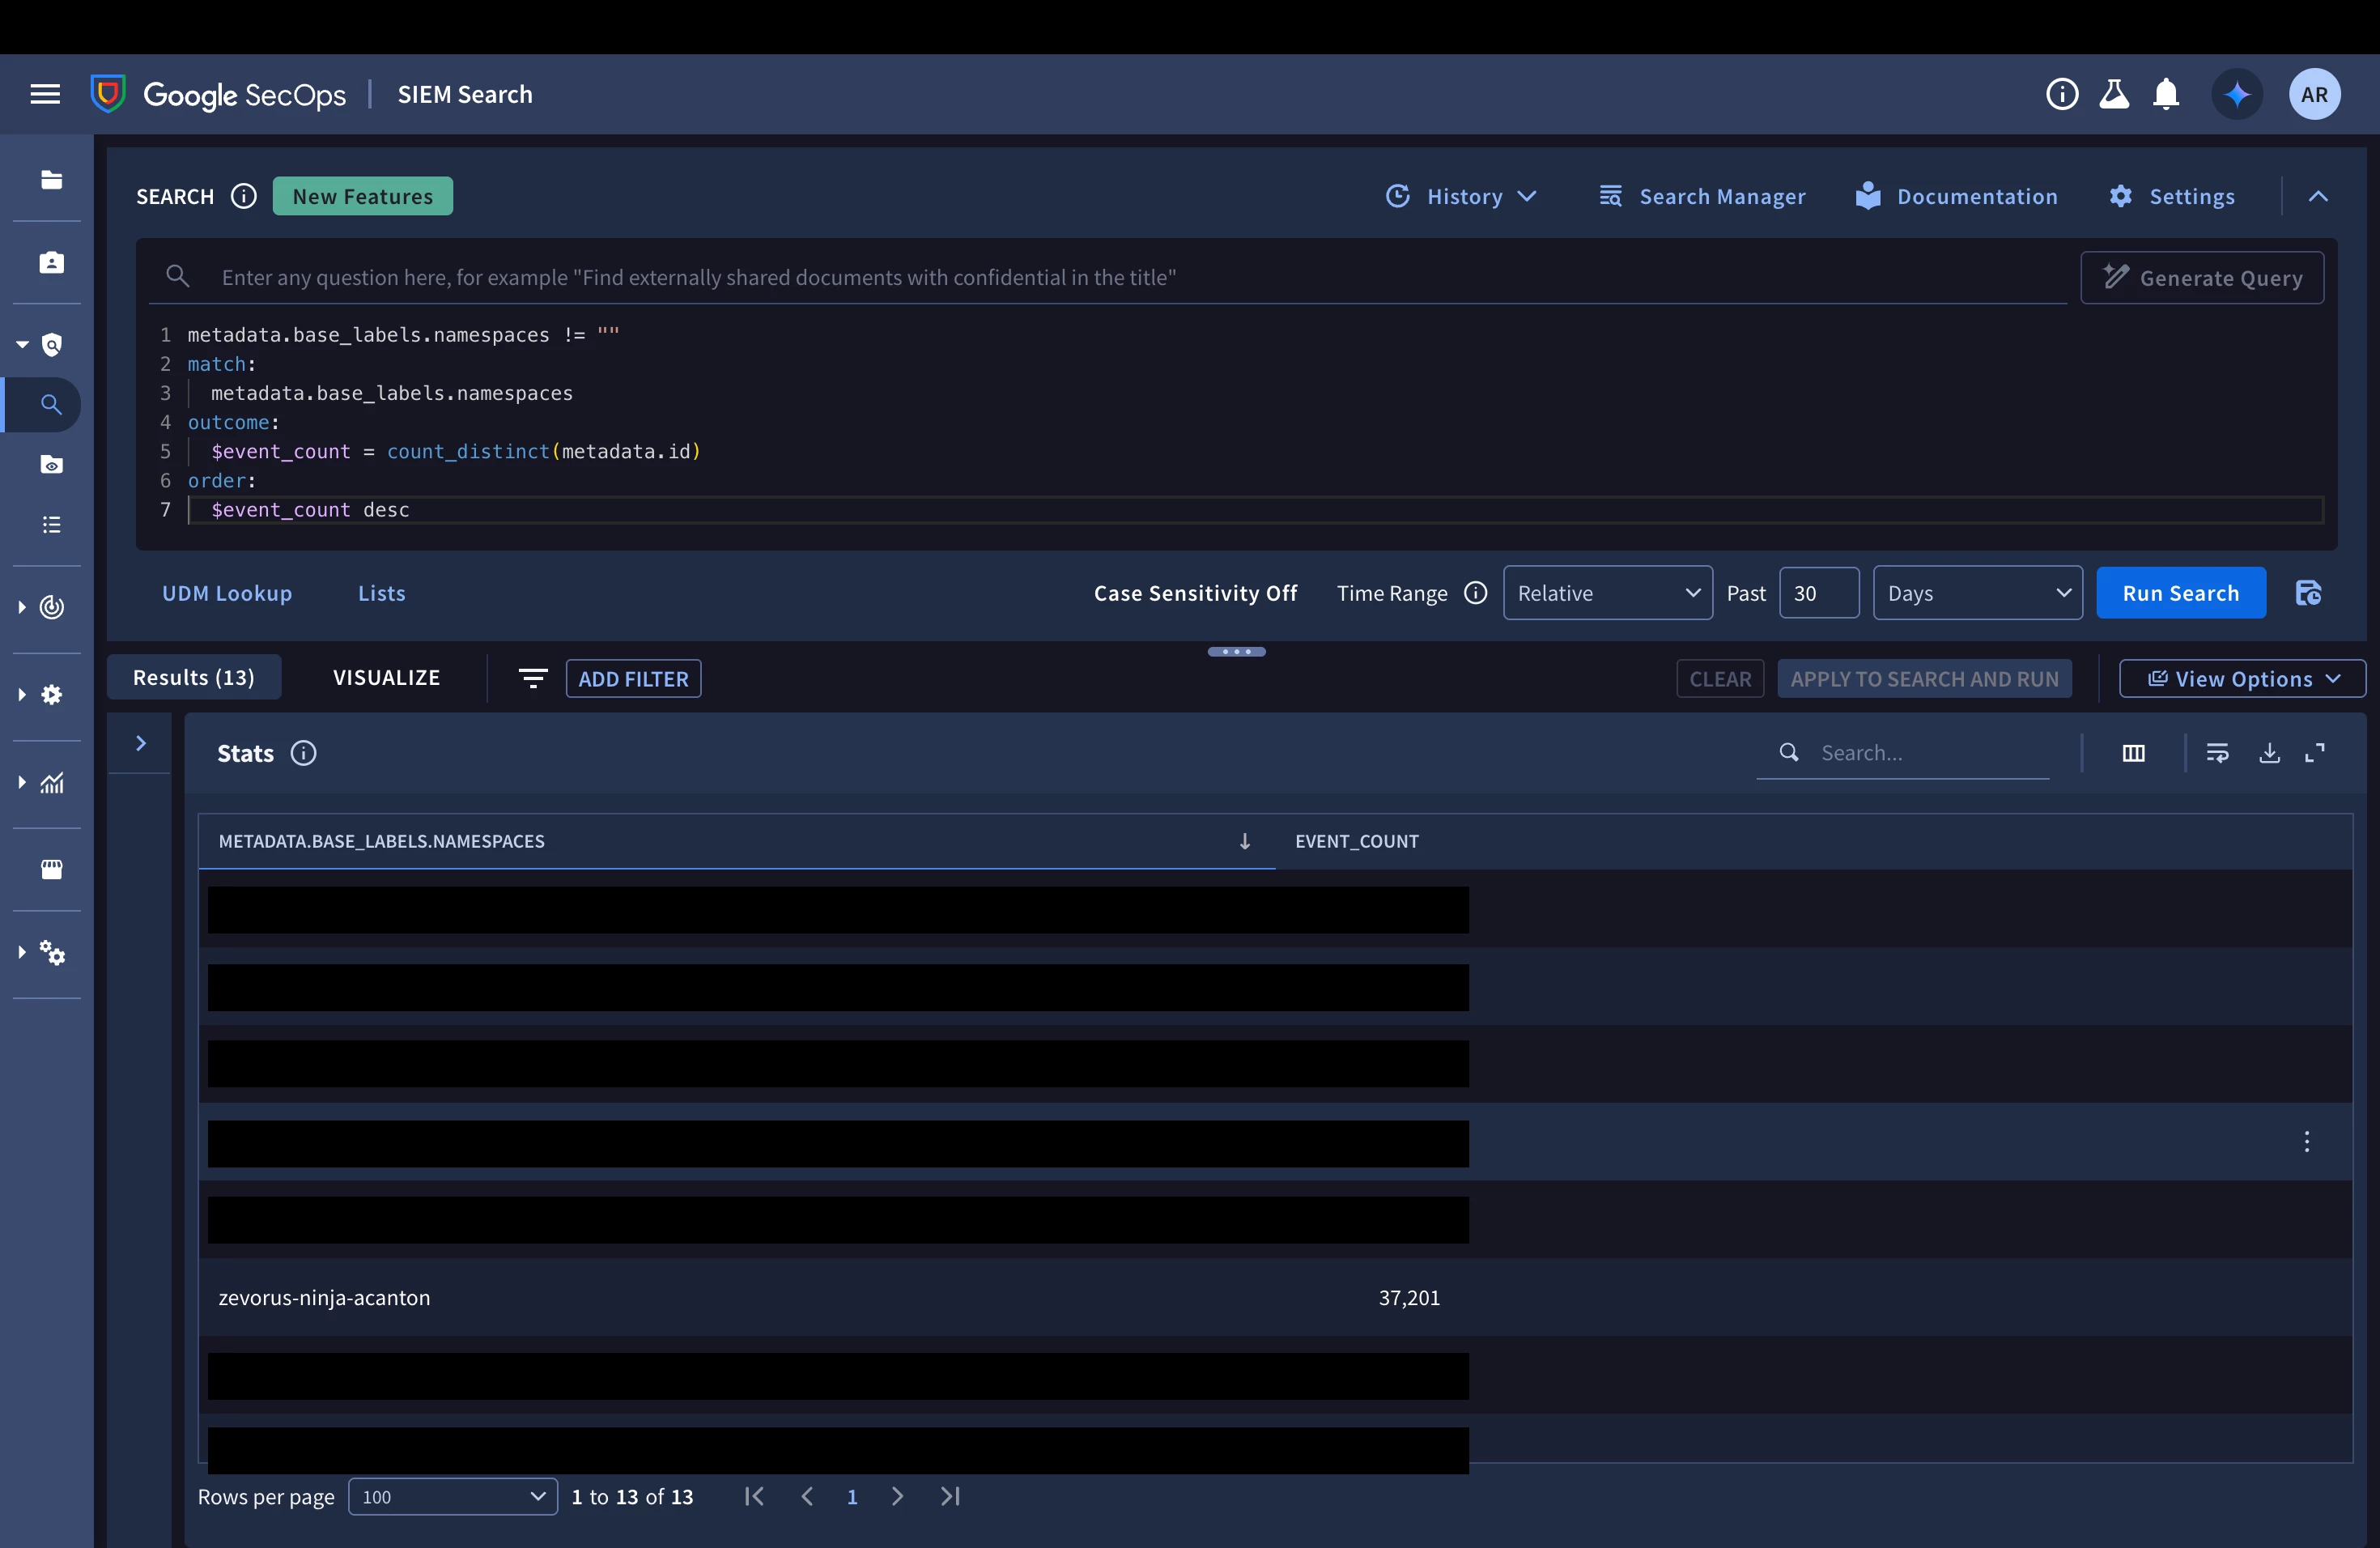Open the row three-dot options menu

[x=2307, y=1141]
